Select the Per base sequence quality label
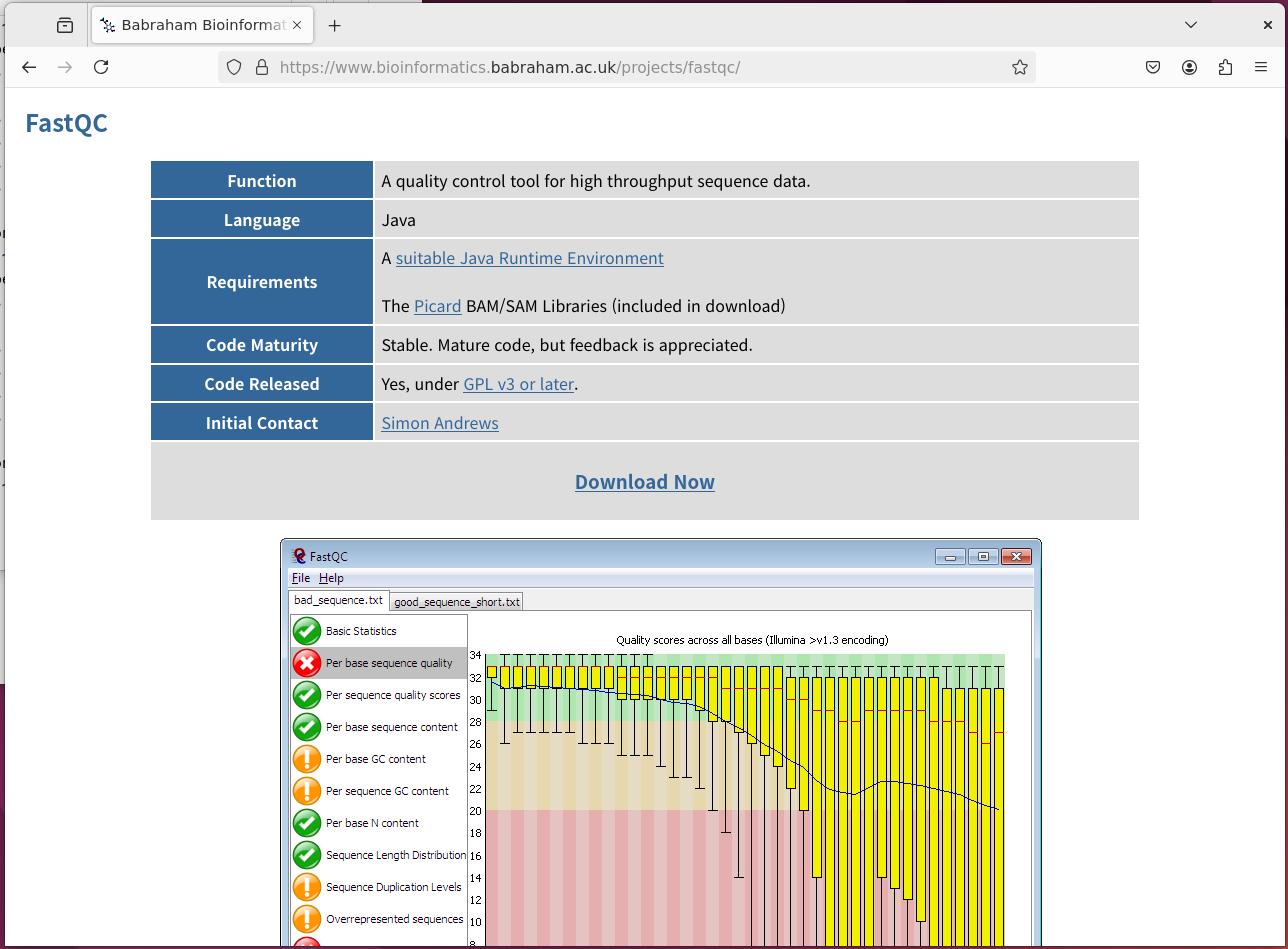The height and width of the screenshot is (949, 1288). point(389,663)
